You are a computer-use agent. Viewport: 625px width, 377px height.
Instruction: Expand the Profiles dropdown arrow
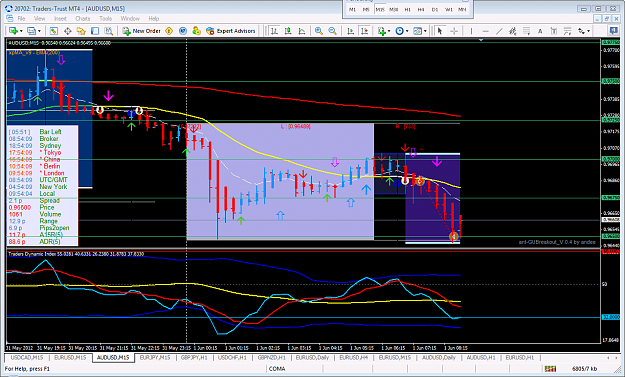39,31
